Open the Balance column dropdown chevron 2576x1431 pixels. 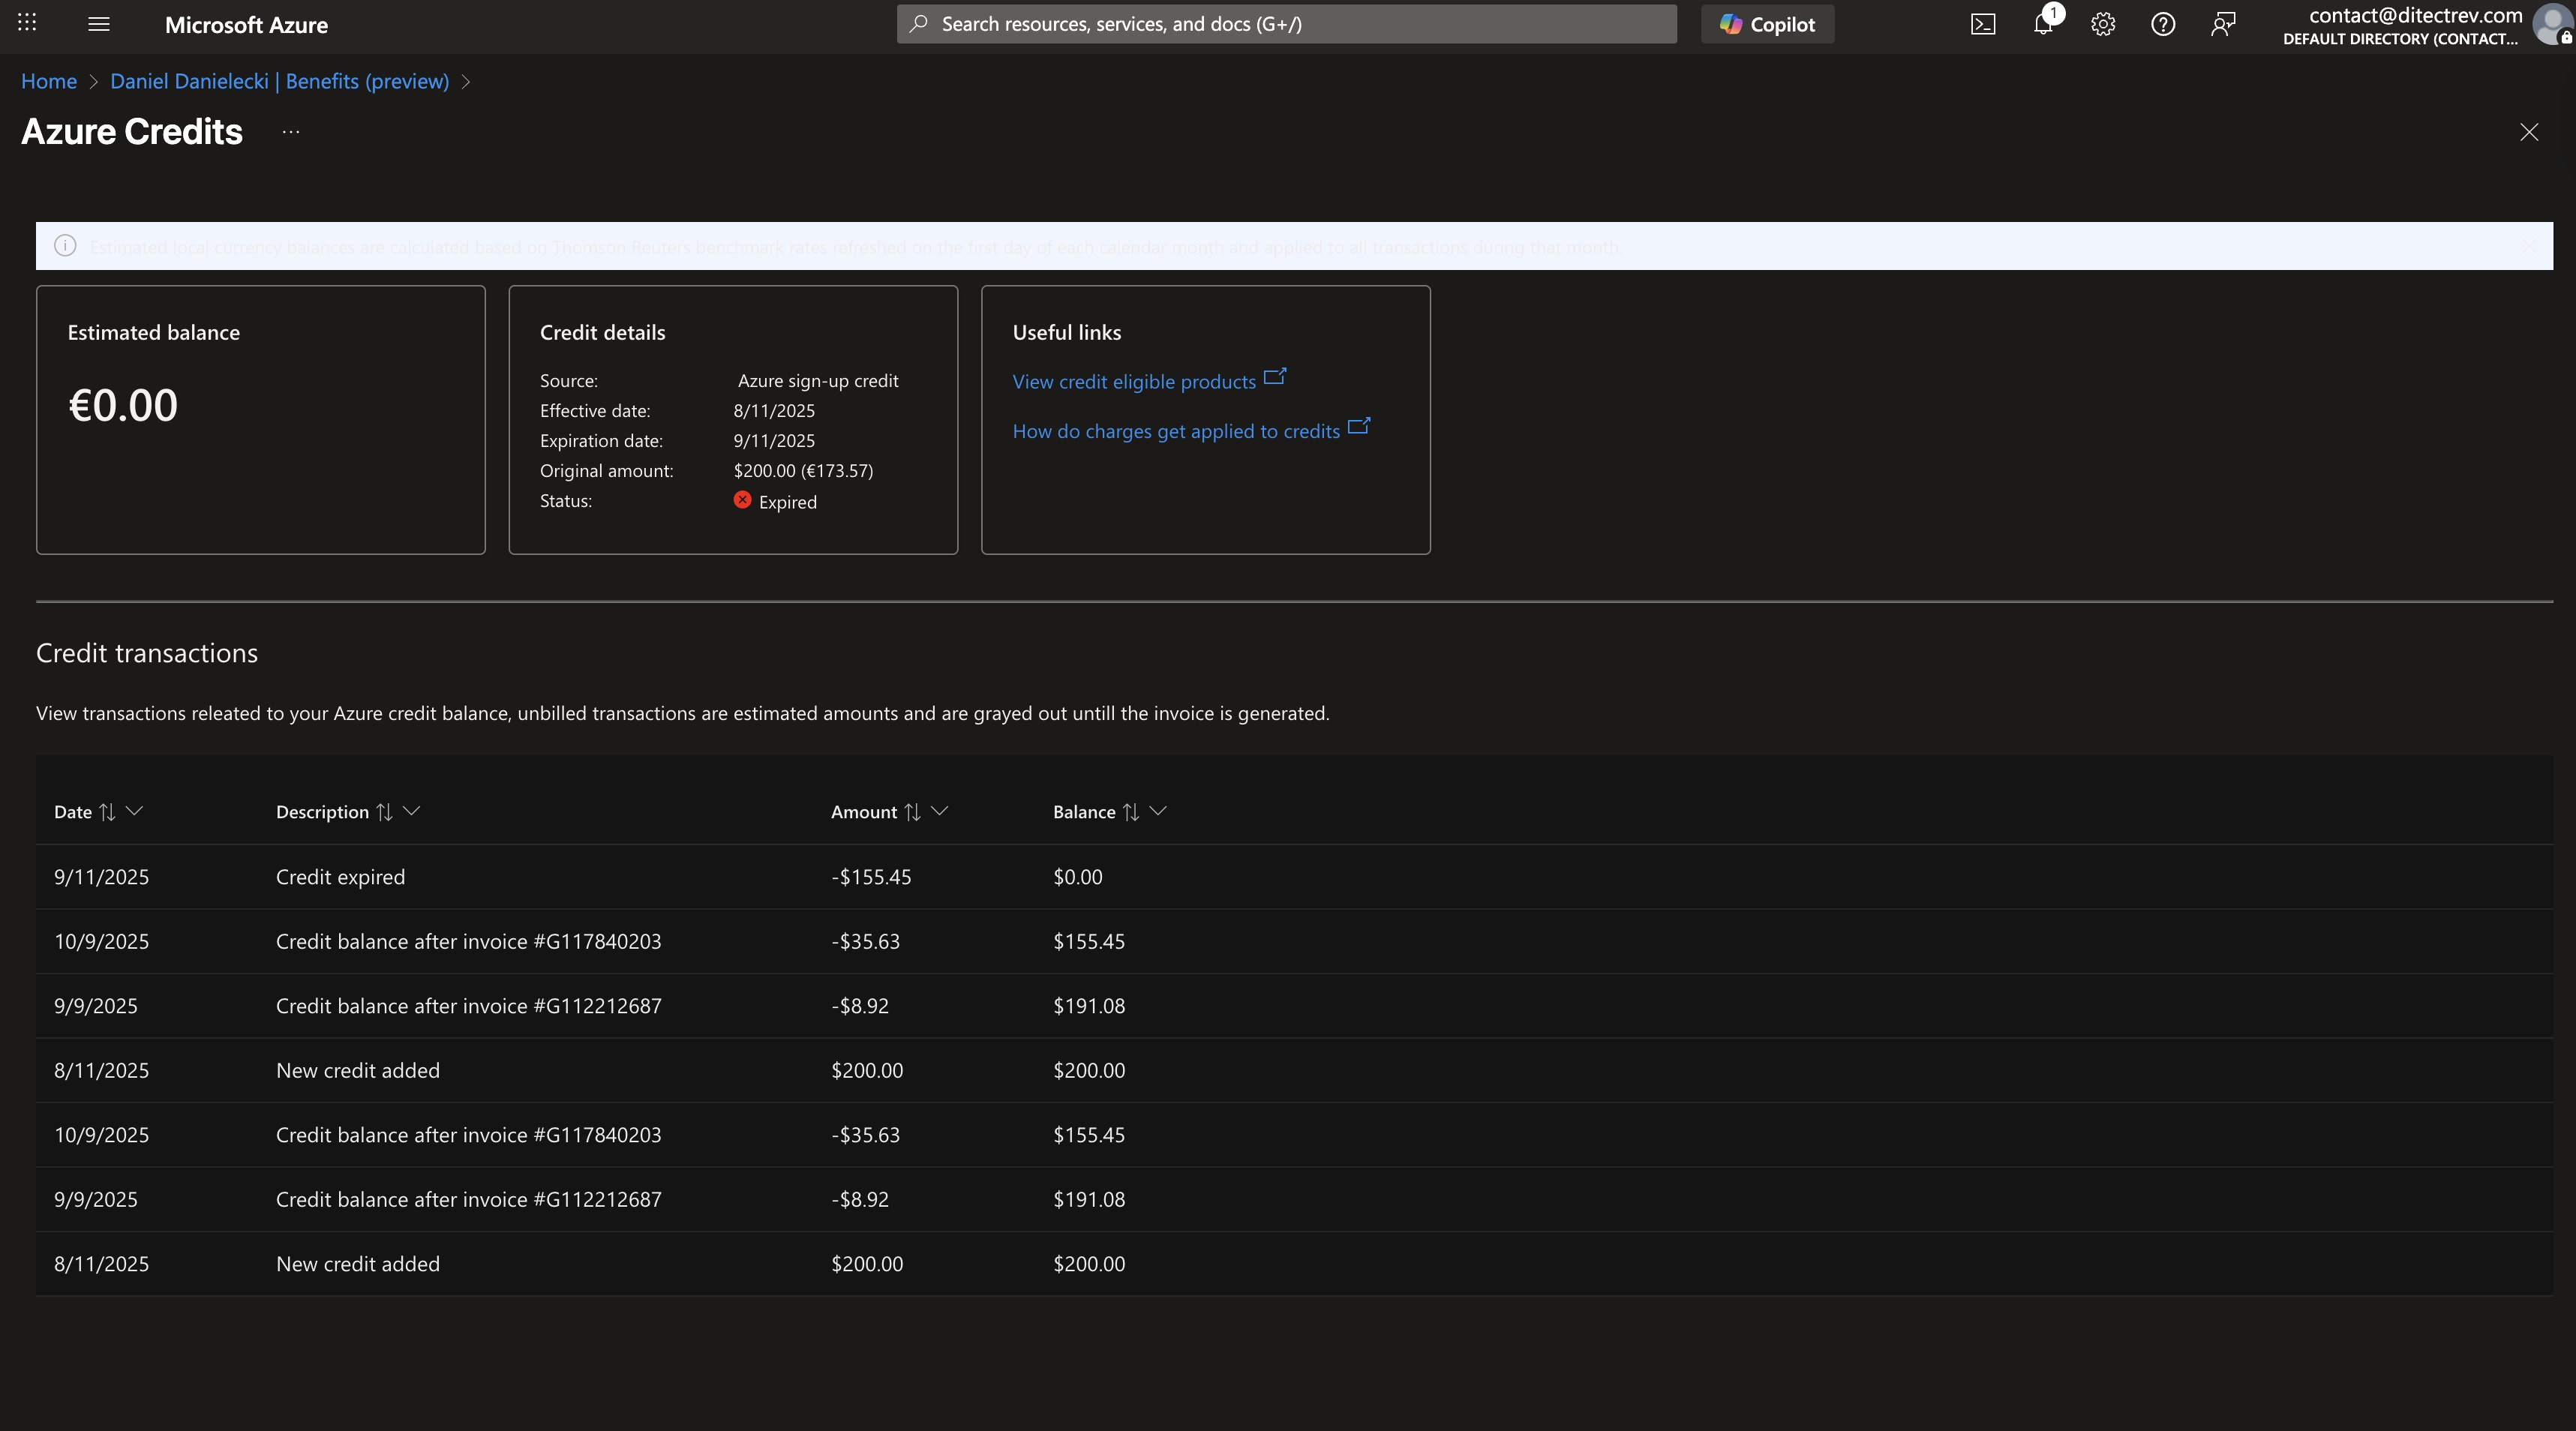(x=1158, y=811)
